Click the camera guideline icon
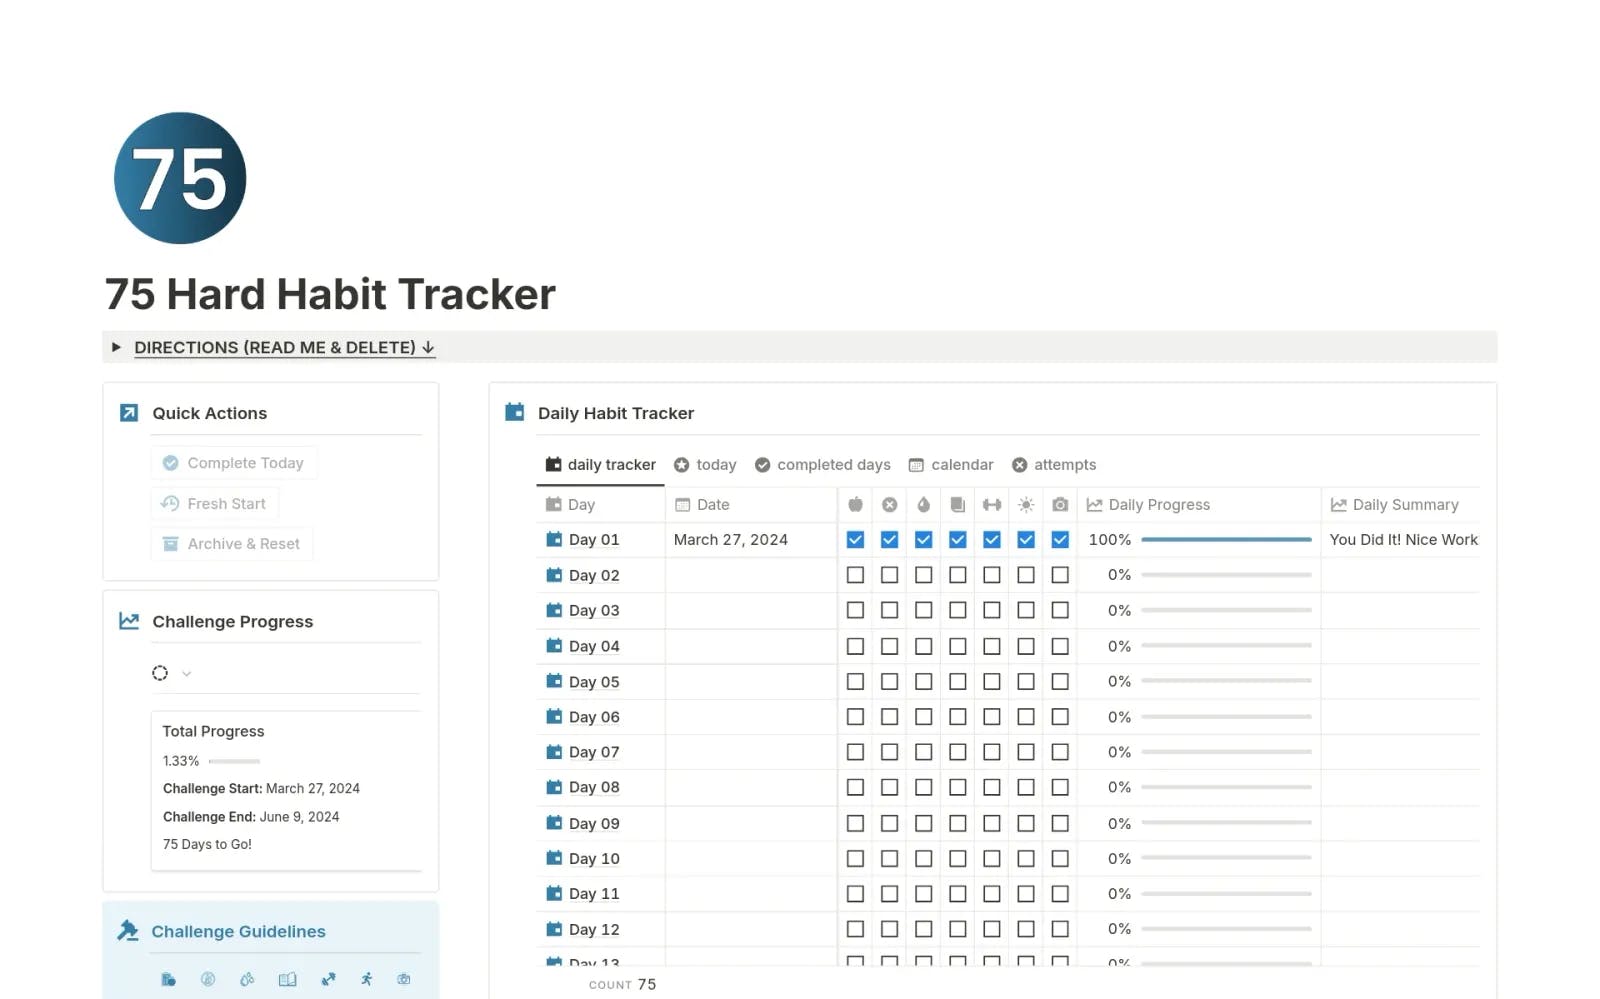Viewport: 1600px width, 999px height. (404, 979)
